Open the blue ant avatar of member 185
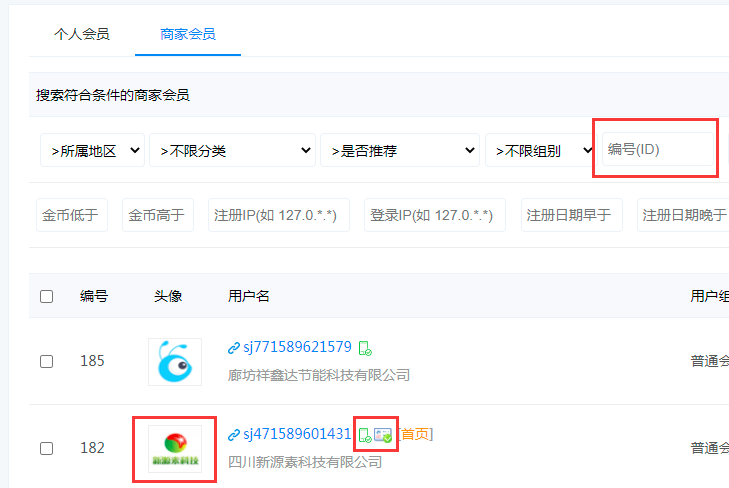Screen dimensions: 729x488 (x=175, y=361)
